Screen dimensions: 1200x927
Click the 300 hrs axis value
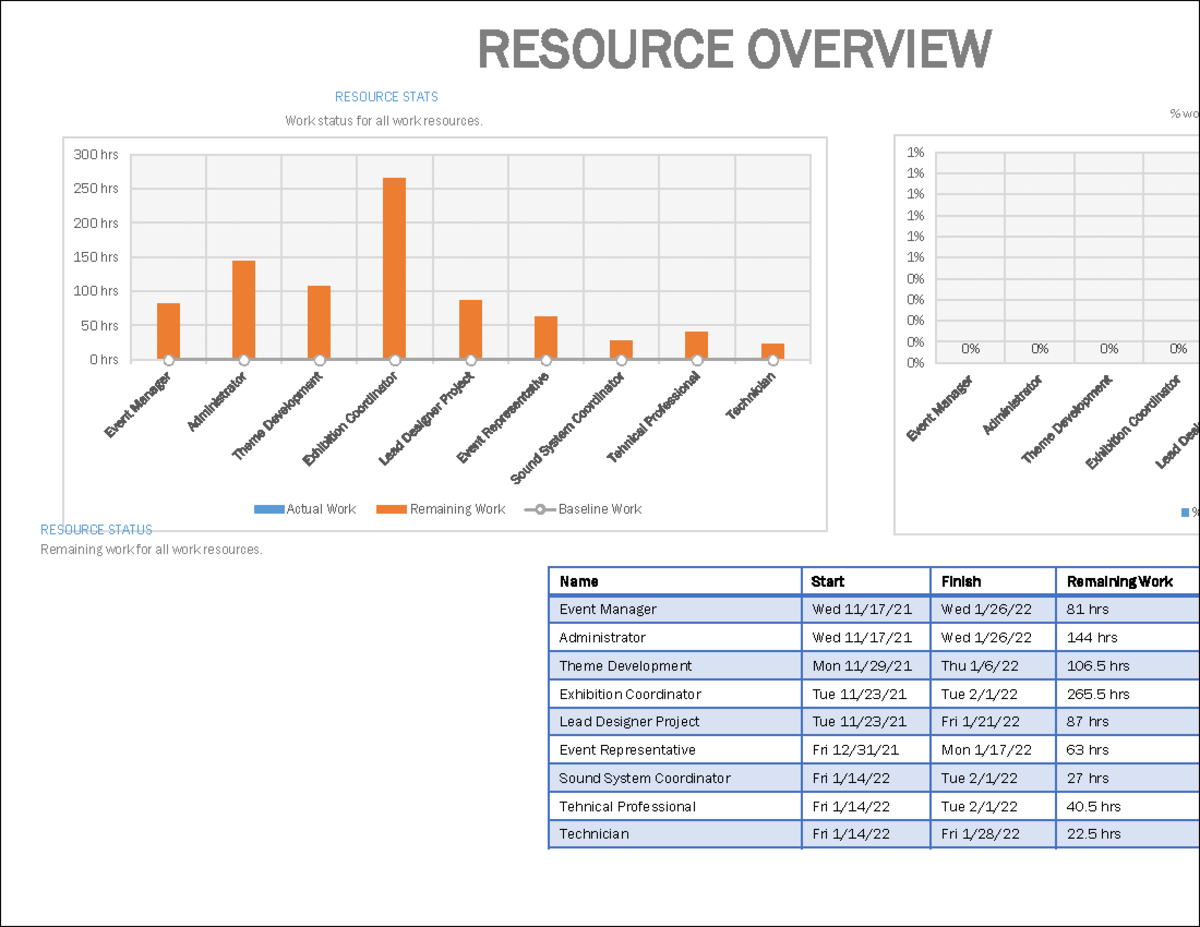click(98, 154)
